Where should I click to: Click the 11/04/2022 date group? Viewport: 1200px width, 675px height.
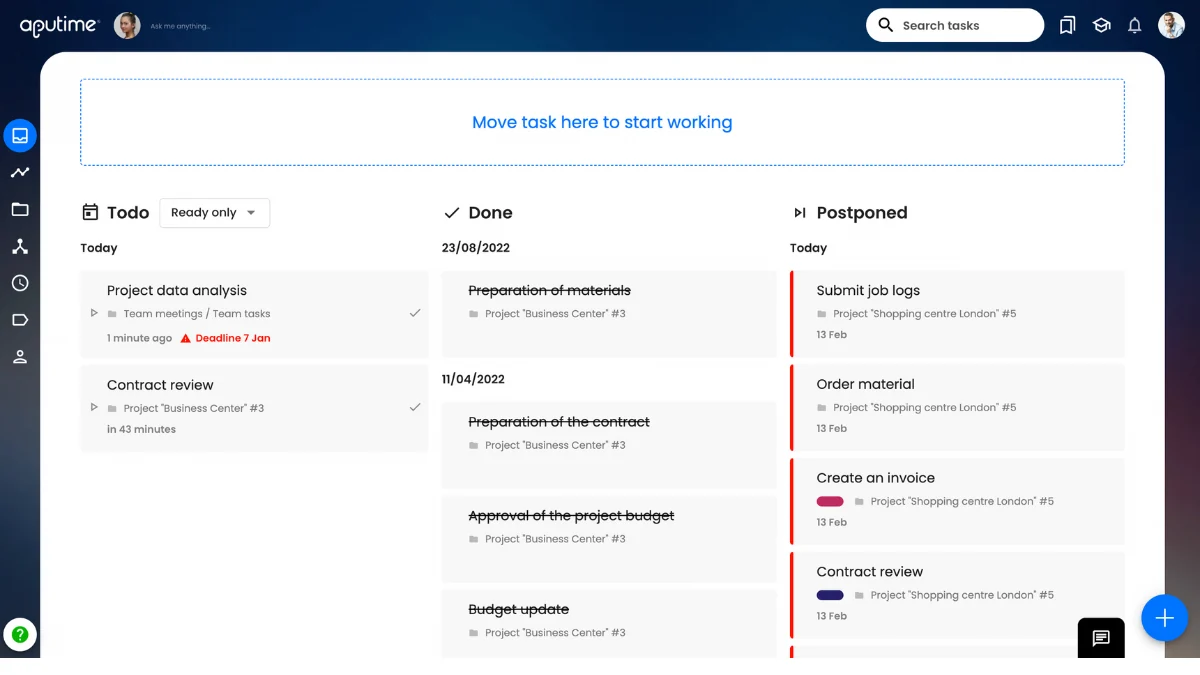(x=473, y=379)
